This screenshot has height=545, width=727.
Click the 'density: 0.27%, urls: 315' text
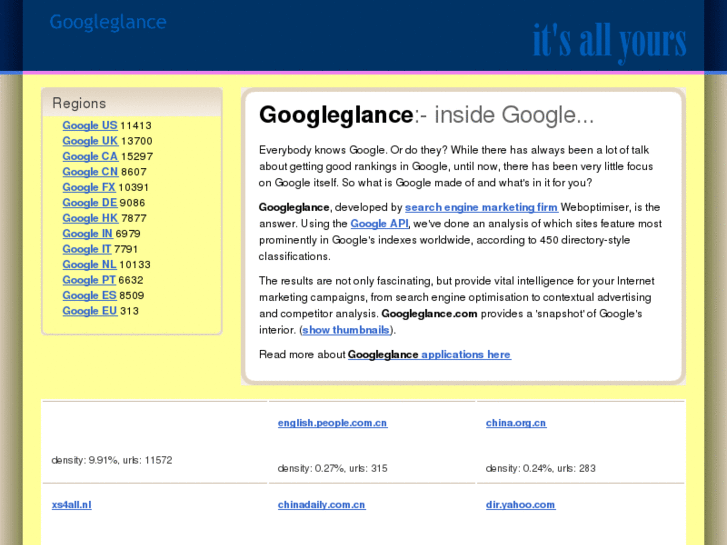[x=332, y=468]
